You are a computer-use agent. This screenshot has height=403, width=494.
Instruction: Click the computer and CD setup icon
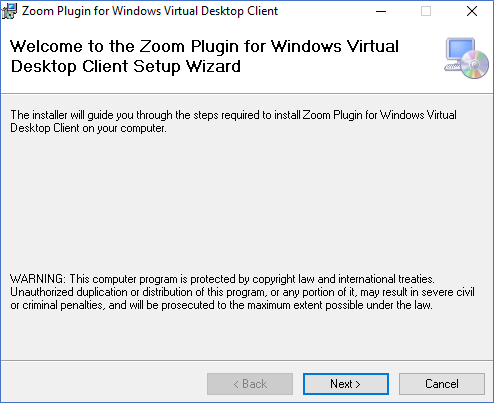(466, 58)
